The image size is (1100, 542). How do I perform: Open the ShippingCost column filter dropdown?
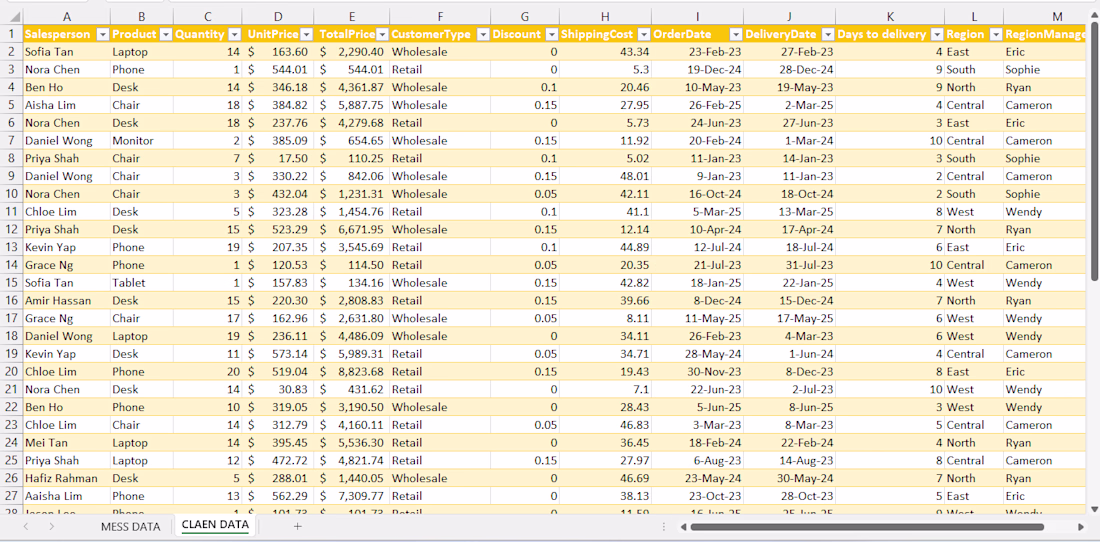pyautogui.click(x=643, y=34)
